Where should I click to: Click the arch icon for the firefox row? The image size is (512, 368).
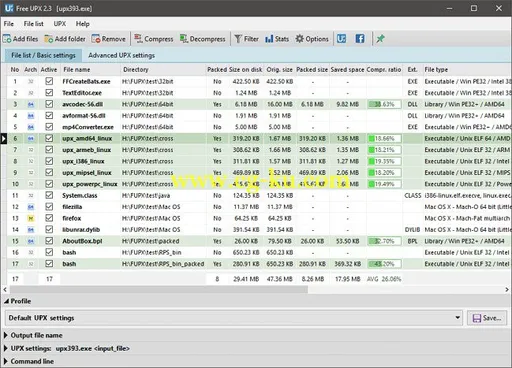pyautogui.click(x=31, y=219)
